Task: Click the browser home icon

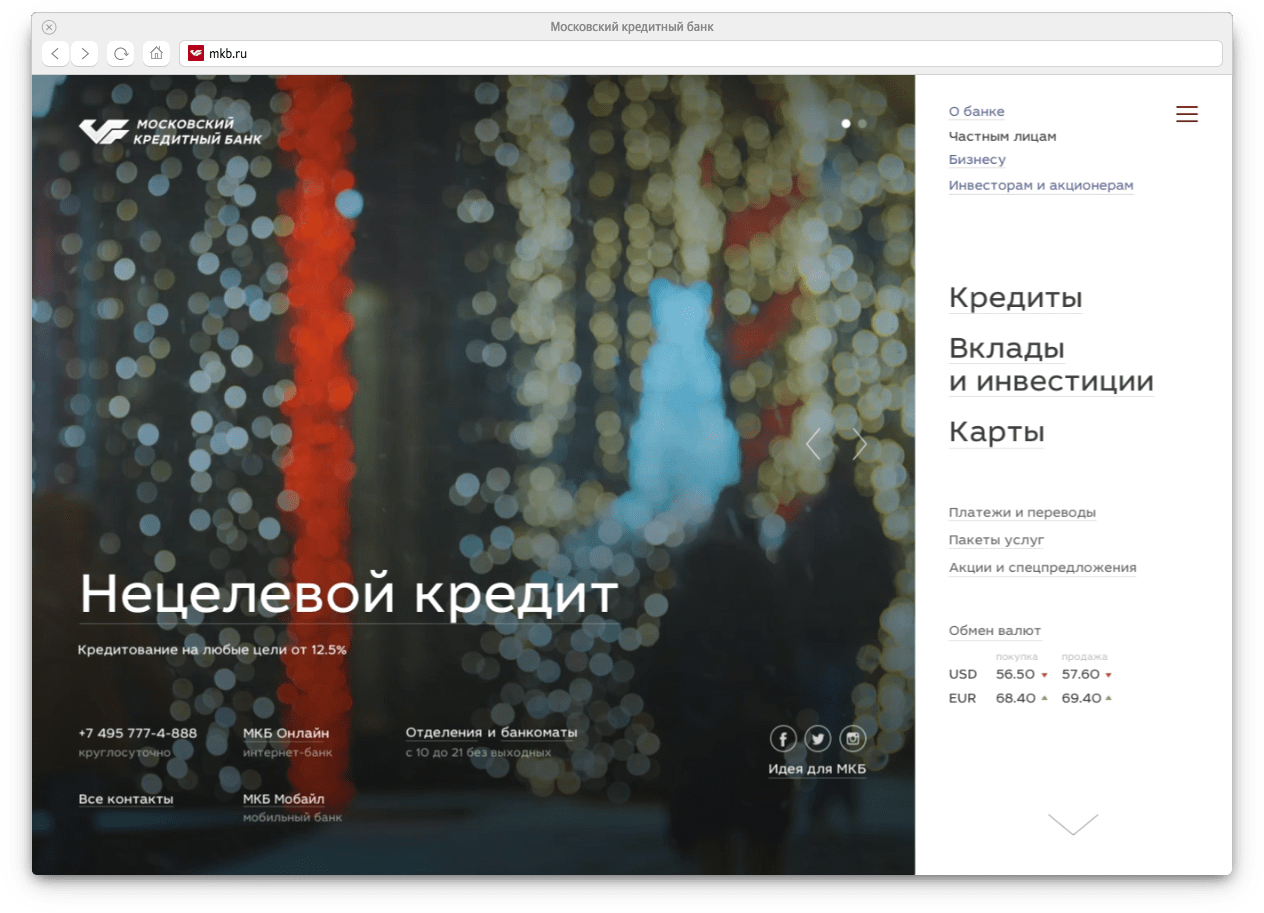Action: pyautogui.click(x=156, y=54)
